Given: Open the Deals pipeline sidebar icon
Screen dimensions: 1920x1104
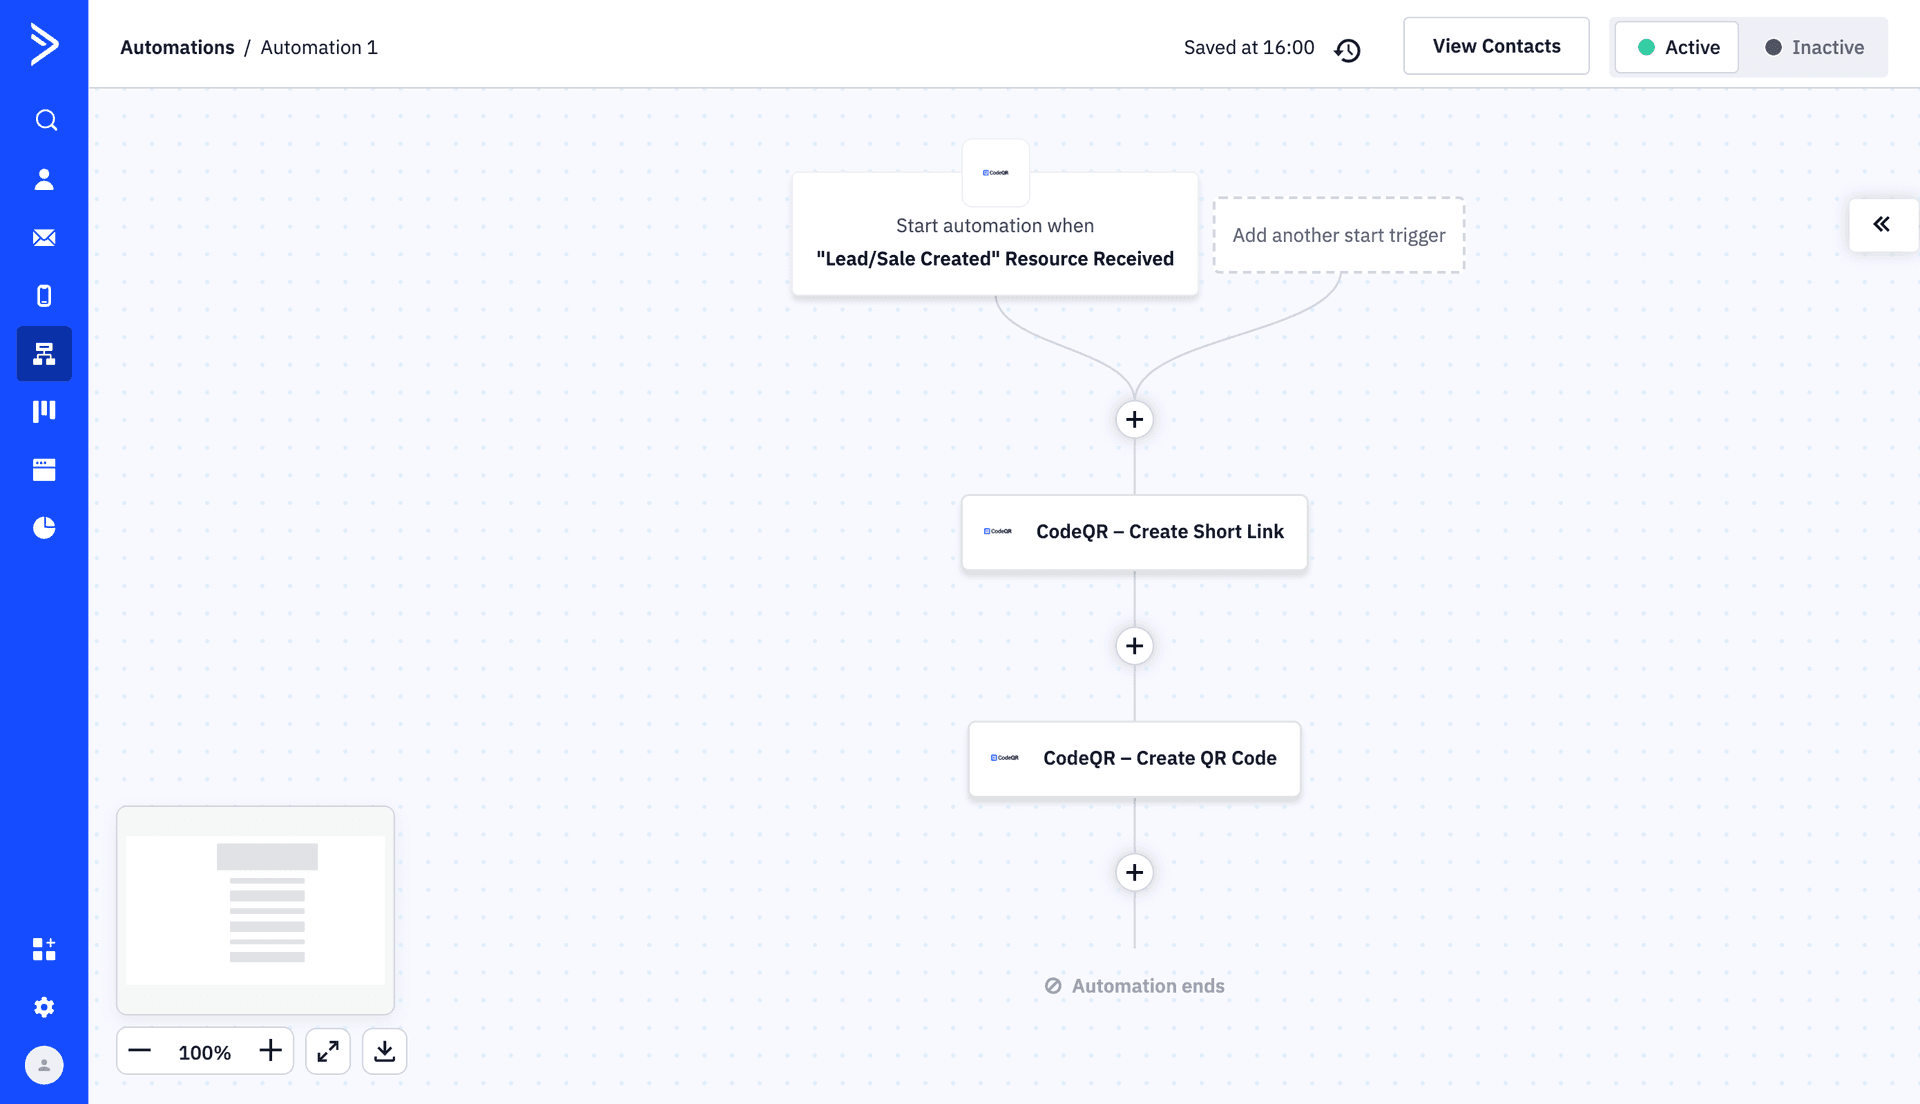Looking at the screenshot, I should pyautogui.click(x=44, y=411).
